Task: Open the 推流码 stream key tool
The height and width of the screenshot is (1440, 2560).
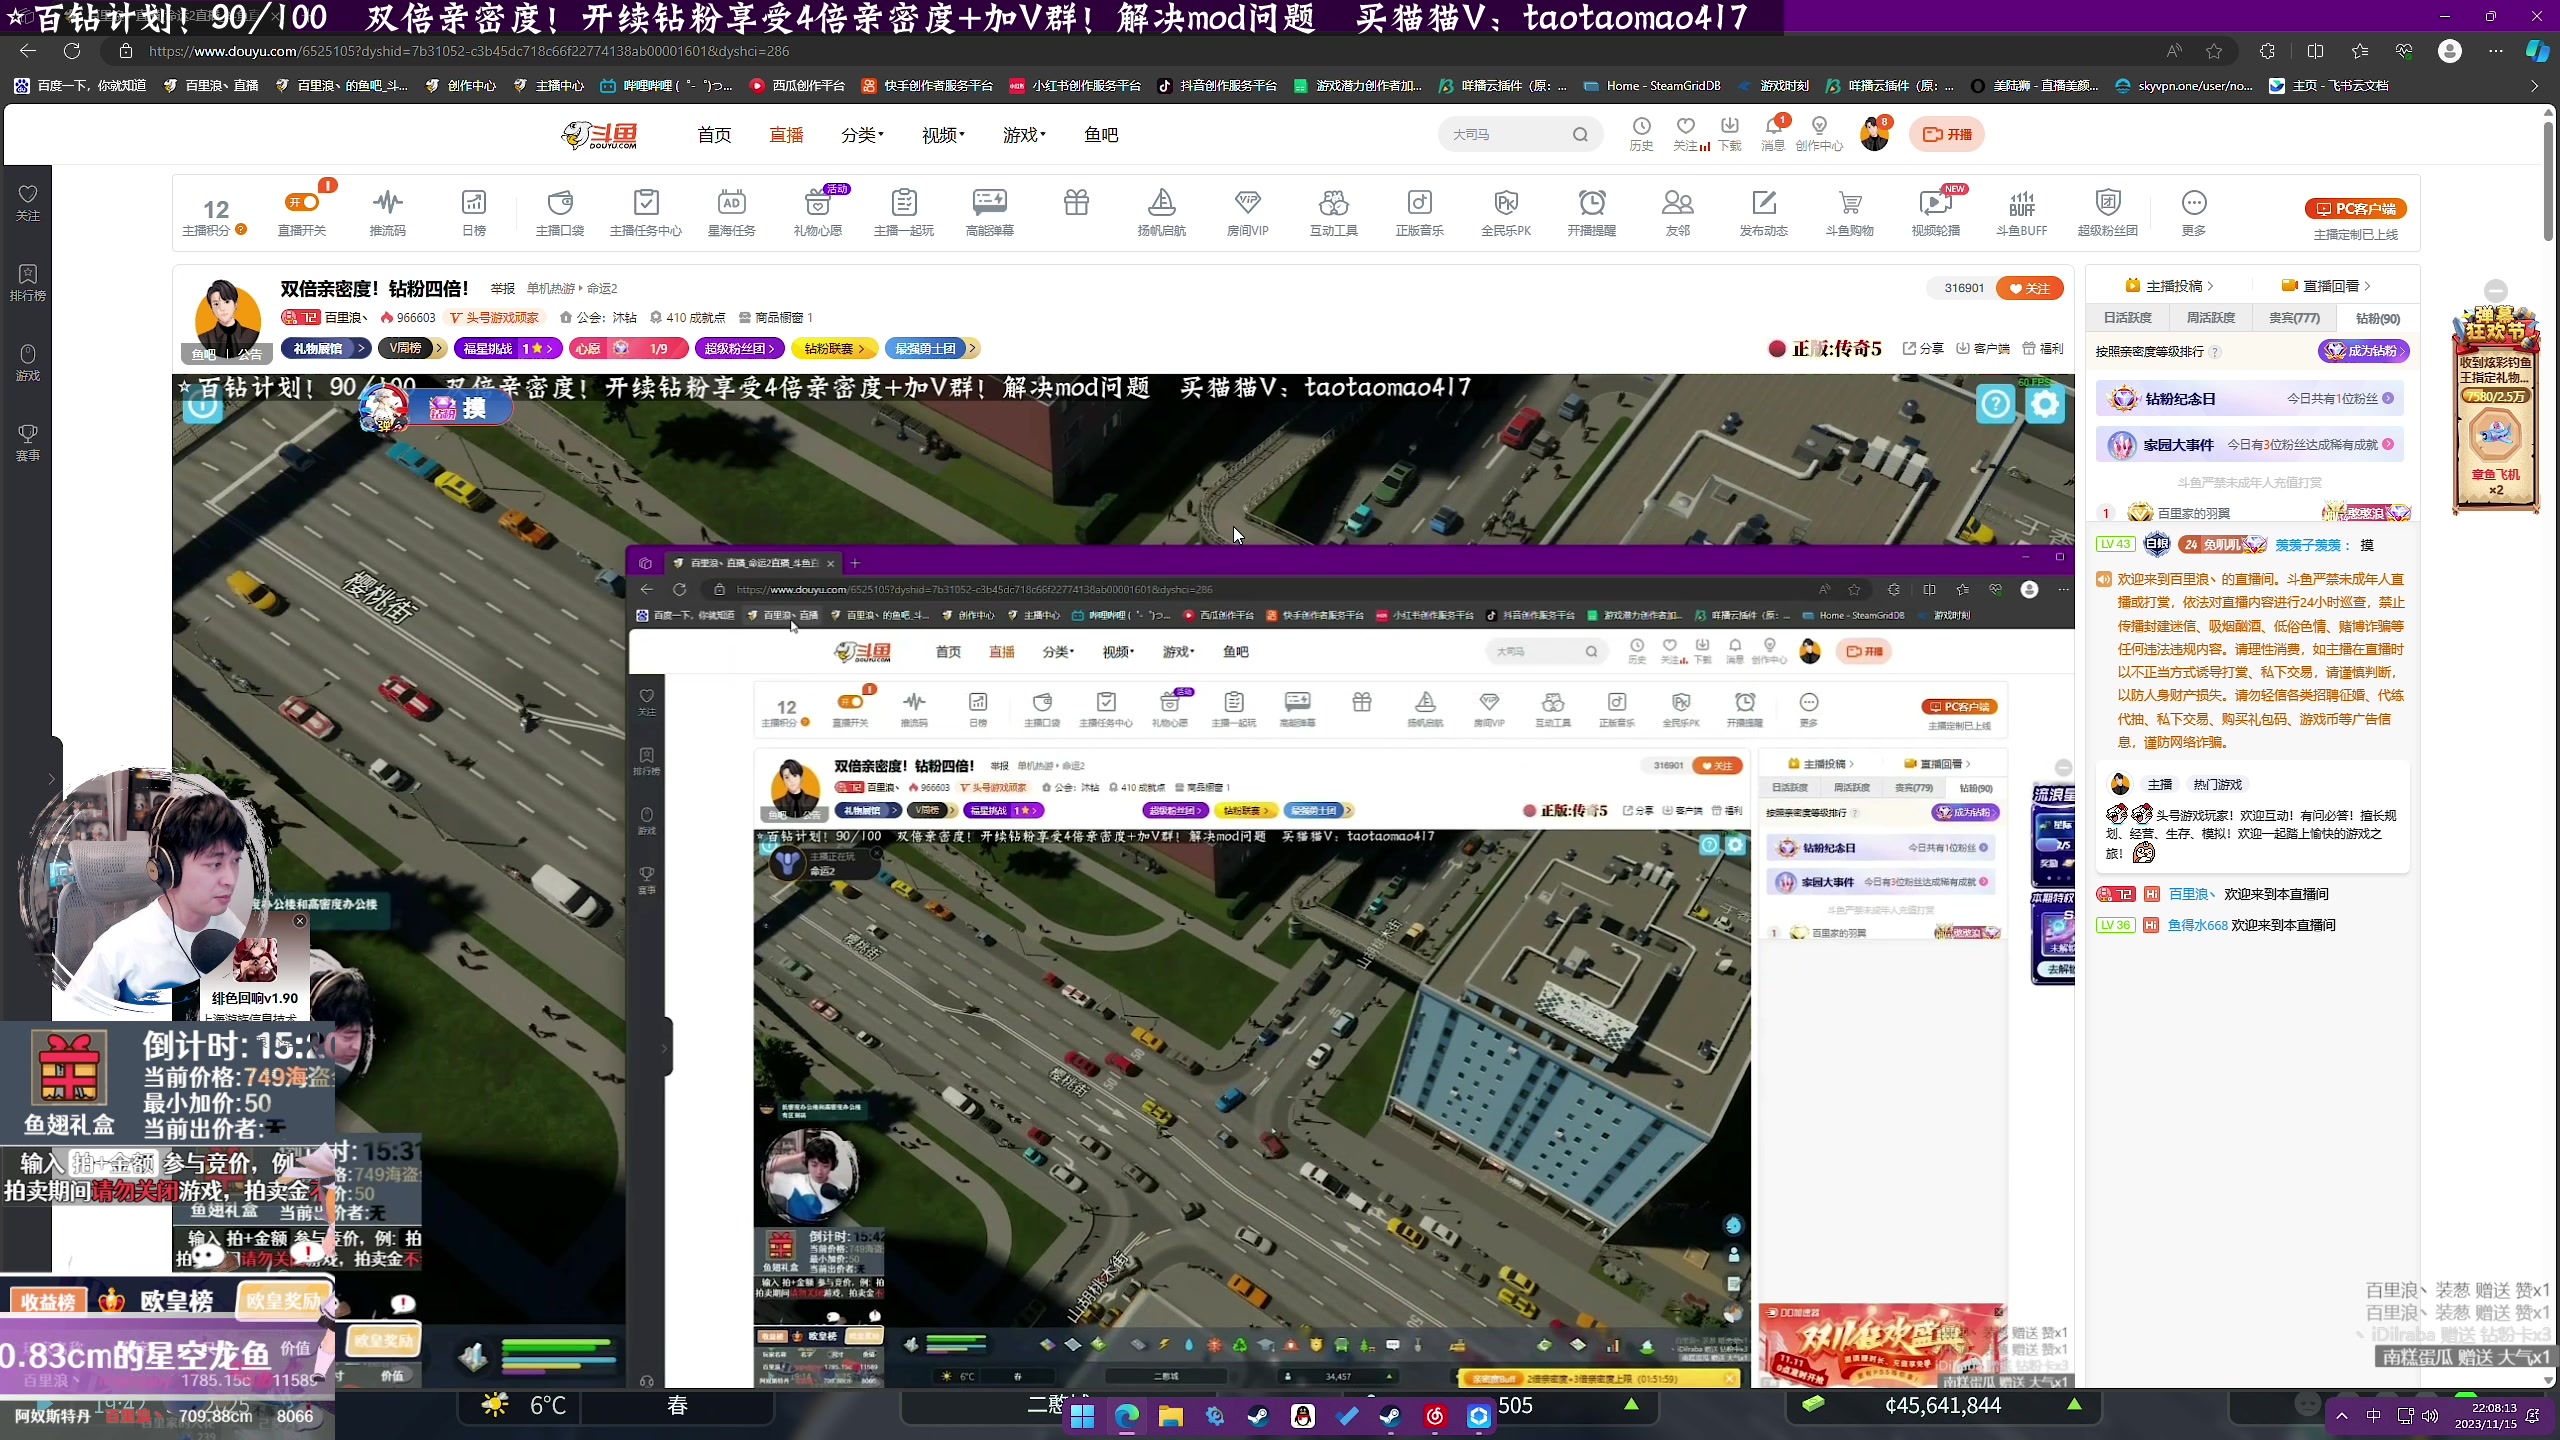Action: 387,212
